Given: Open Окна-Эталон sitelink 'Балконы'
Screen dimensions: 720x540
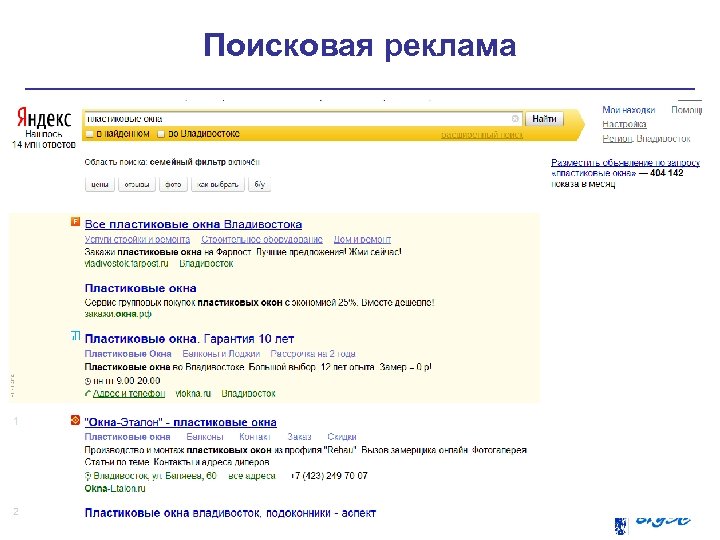Looking at the screenshot, I should click(x=205, y=437).
